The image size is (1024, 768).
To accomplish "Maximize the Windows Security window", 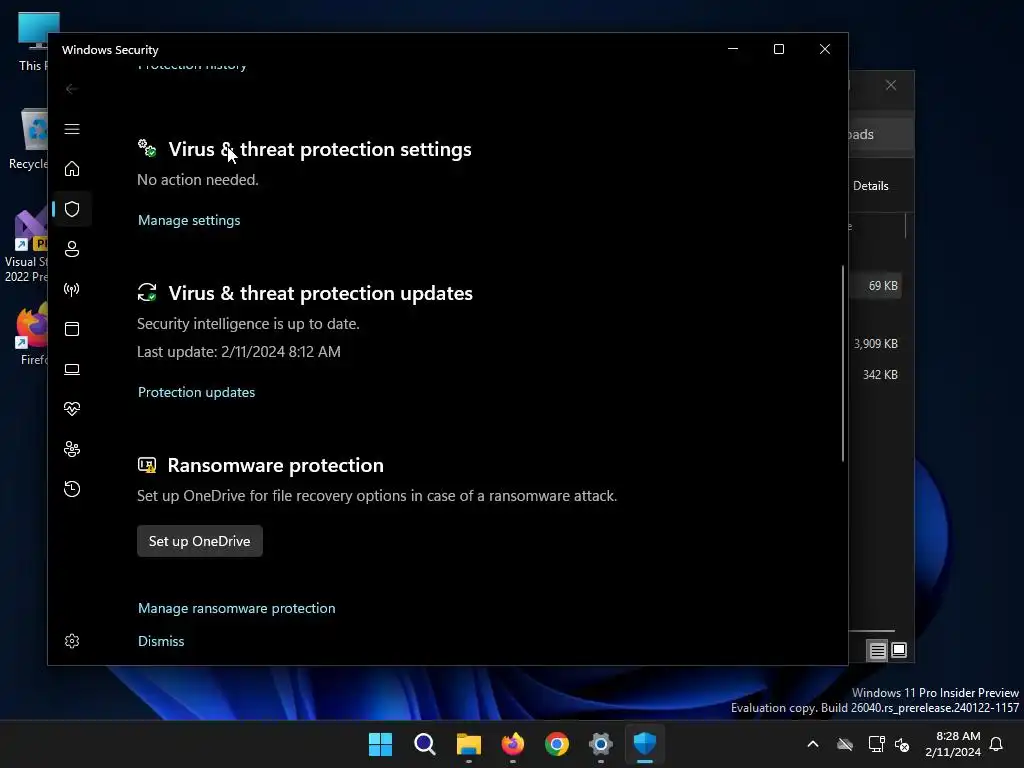I will [778, 49].
